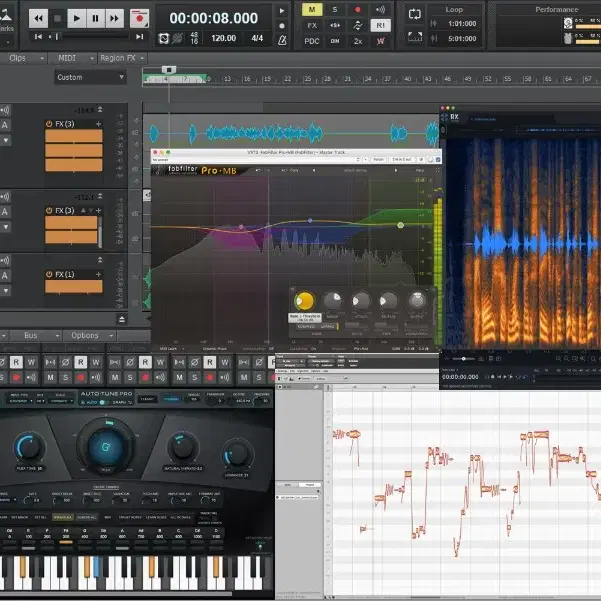Click the stop transport button

point(57,18)
